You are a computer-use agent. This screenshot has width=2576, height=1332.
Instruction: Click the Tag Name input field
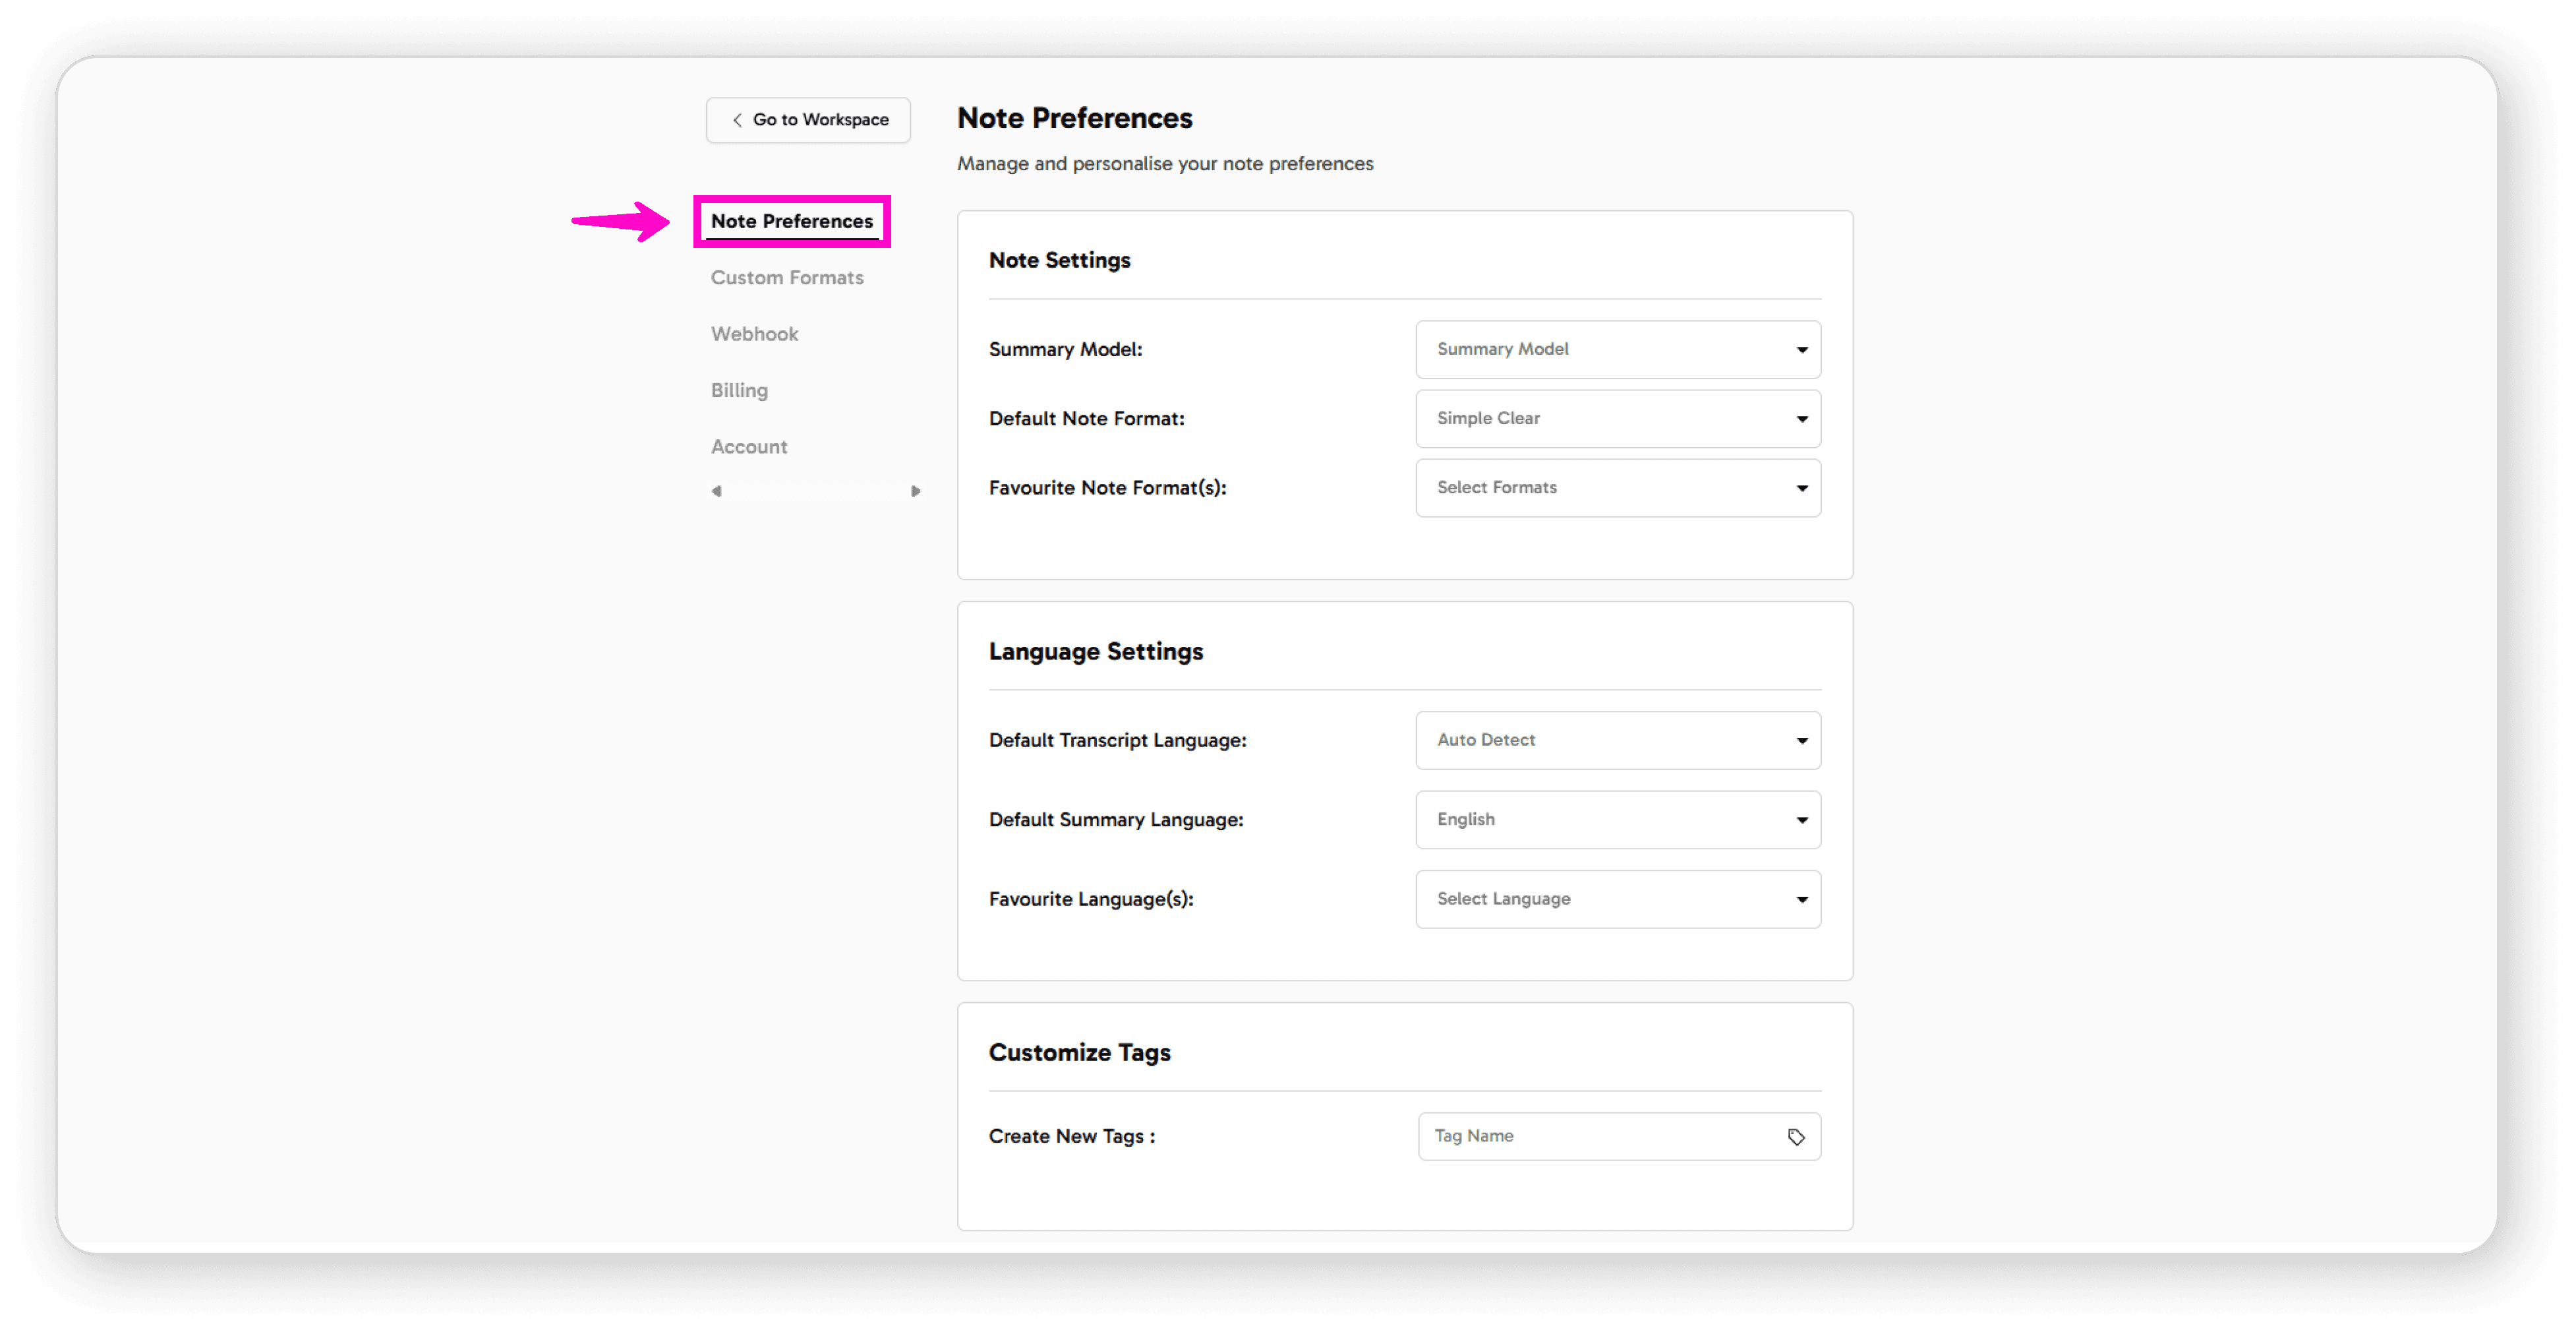point(1590,1136)
